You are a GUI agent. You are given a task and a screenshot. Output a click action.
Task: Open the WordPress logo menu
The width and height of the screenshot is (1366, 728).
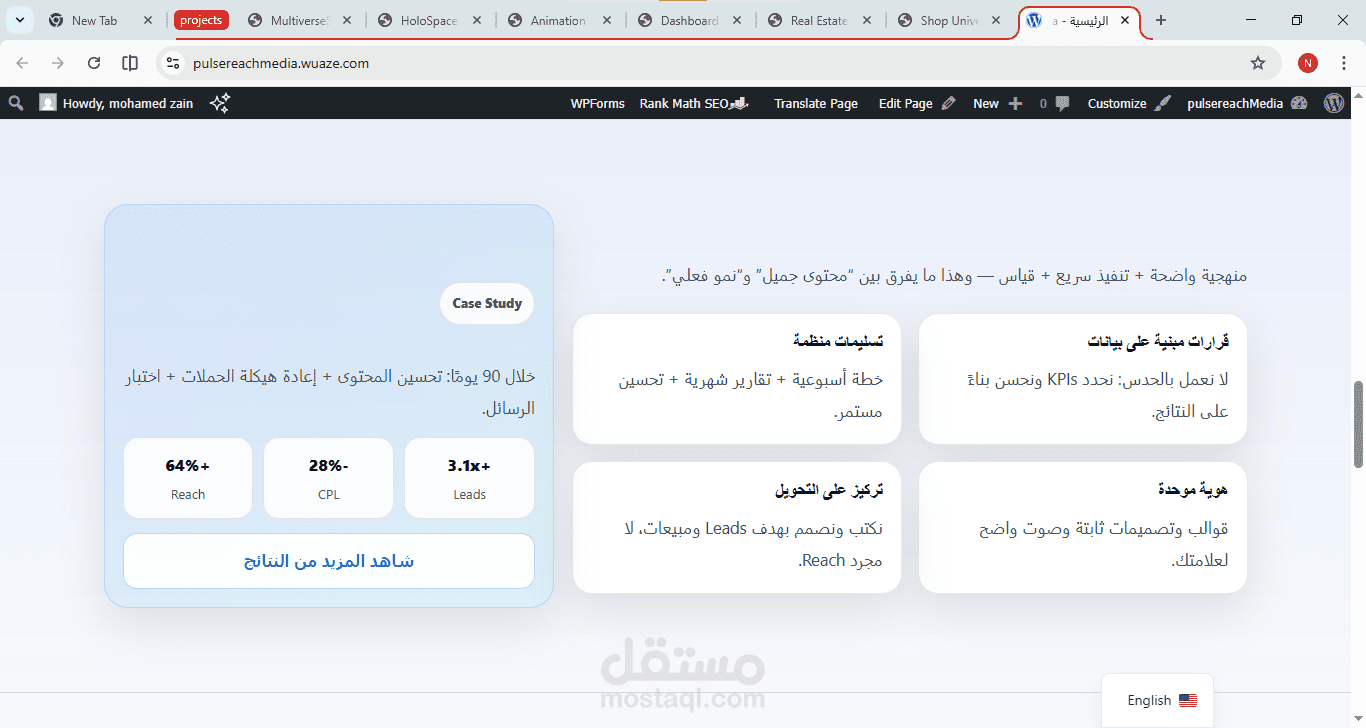click(x=1334, y=103)
